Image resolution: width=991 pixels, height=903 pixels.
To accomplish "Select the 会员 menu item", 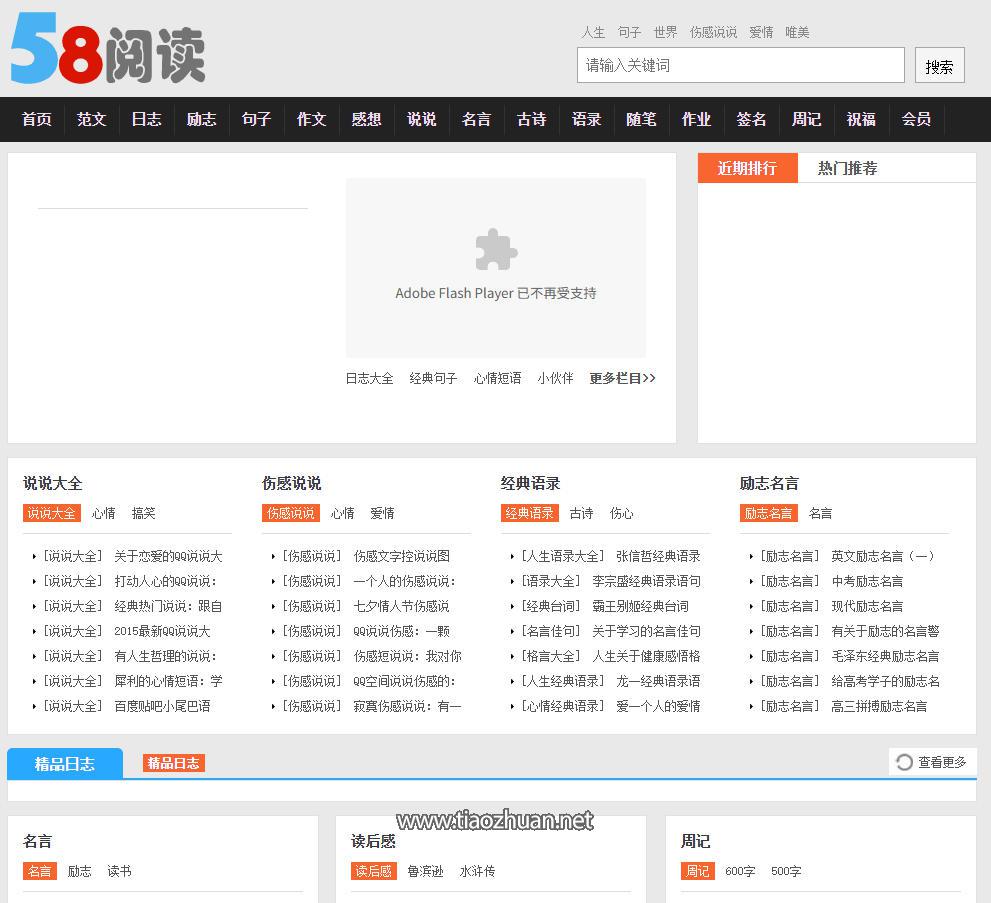I will pos(916,119).
